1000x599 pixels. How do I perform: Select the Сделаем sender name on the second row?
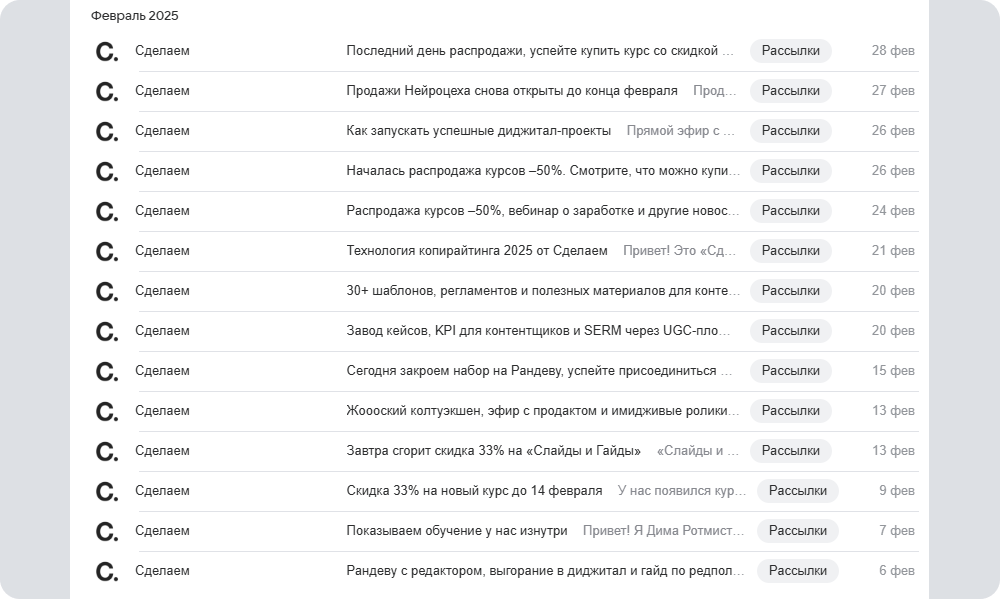pyautogui.click(x=162, y=91)
